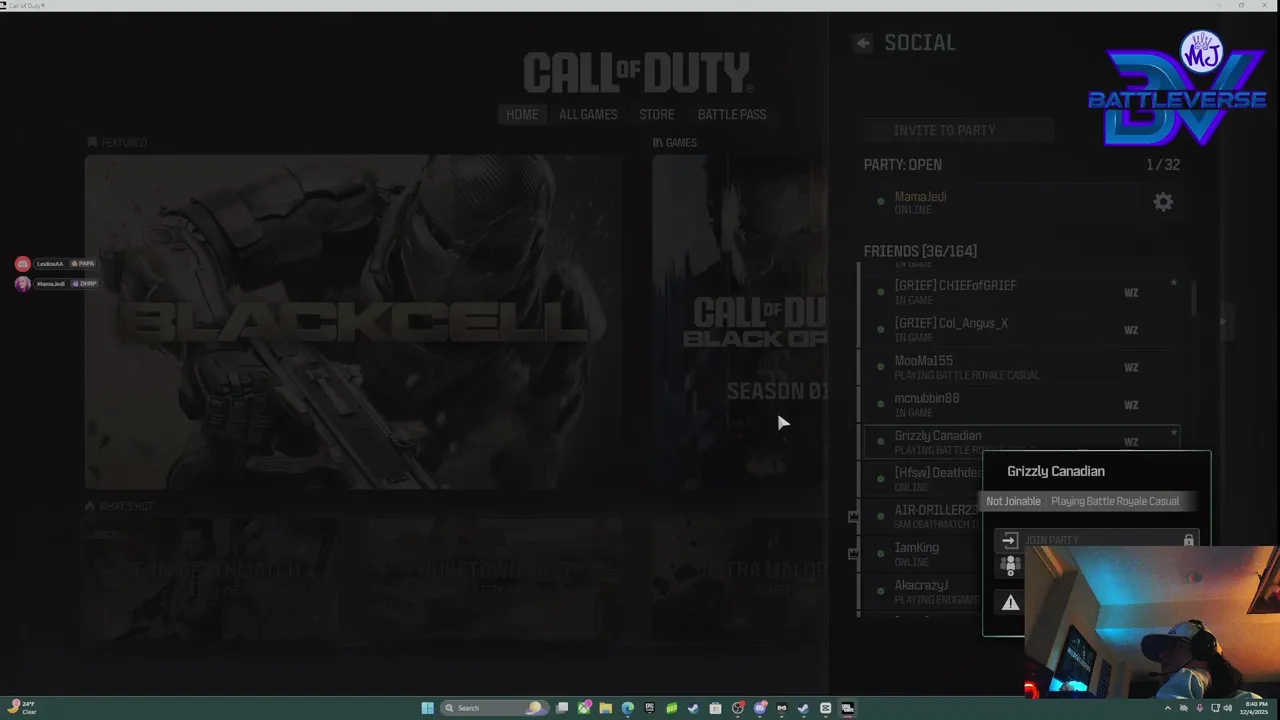Select [GRIEF] Col_Angus_X friend row

point(1021,330)
